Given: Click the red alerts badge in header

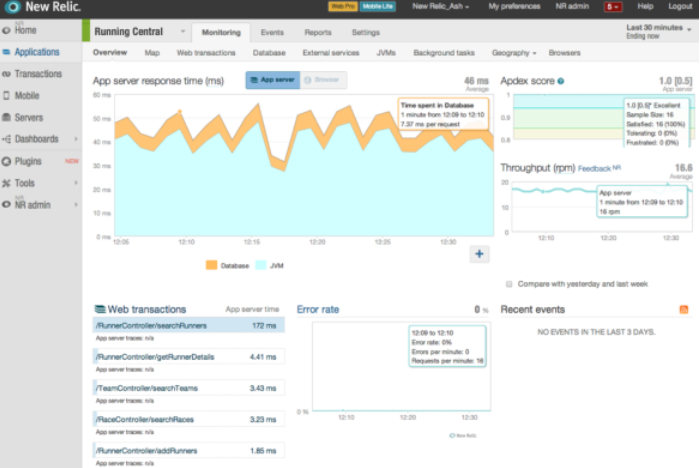Looking at the screenshot, I should click(x=612, y=7).
